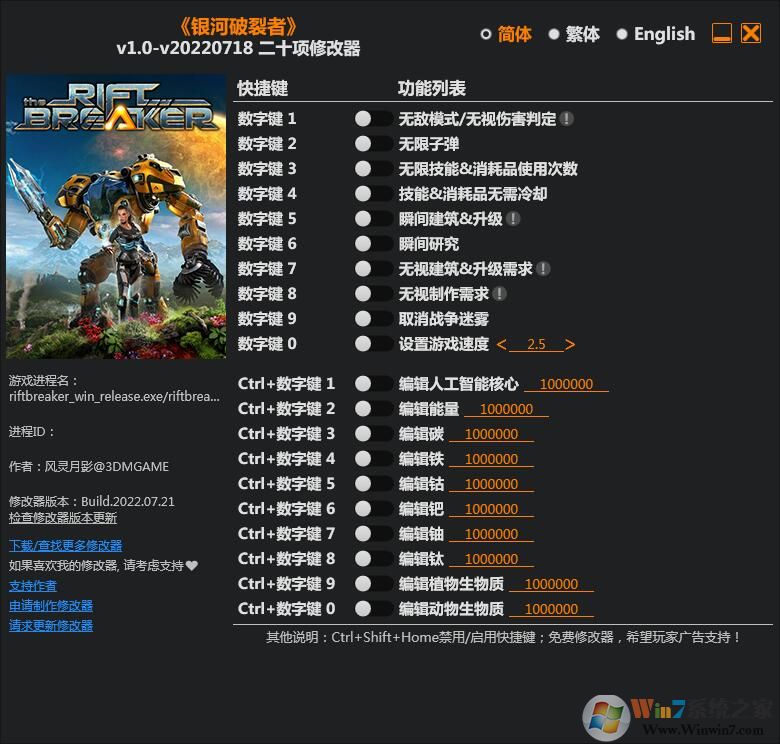Switch language to 繁体
The width and height of the screenshot is (780, 744).
point(574,34)
